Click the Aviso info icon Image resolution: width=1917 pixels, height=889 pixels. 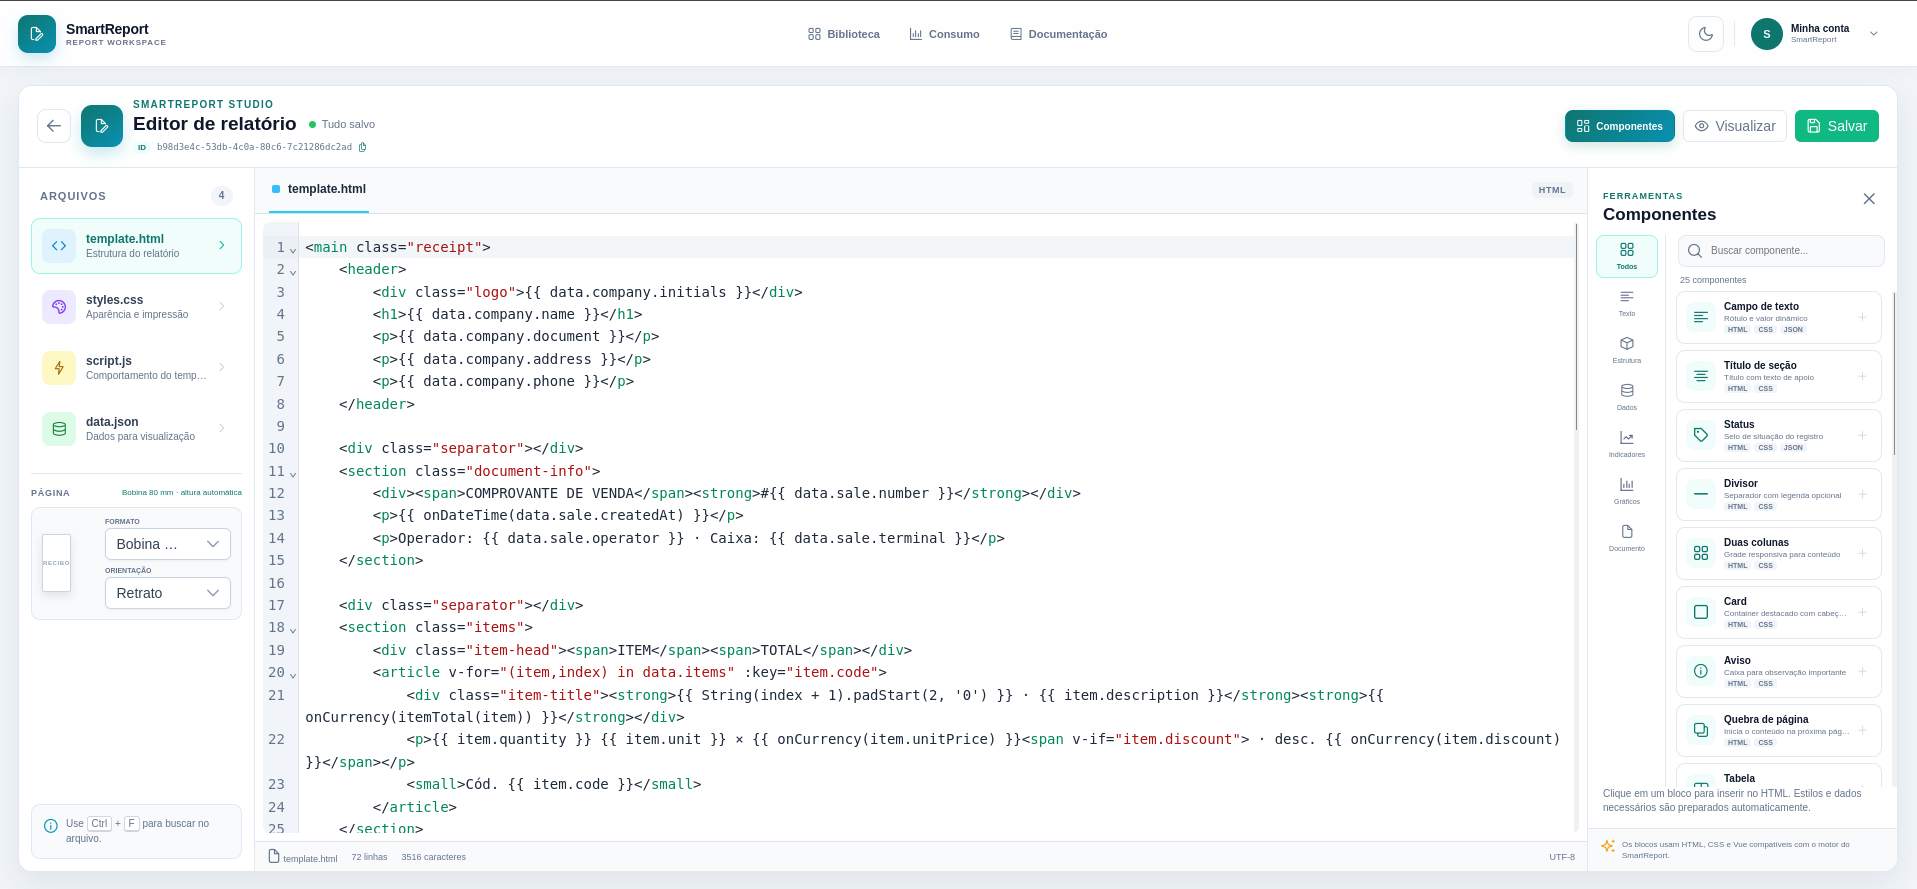[1701, 671]
